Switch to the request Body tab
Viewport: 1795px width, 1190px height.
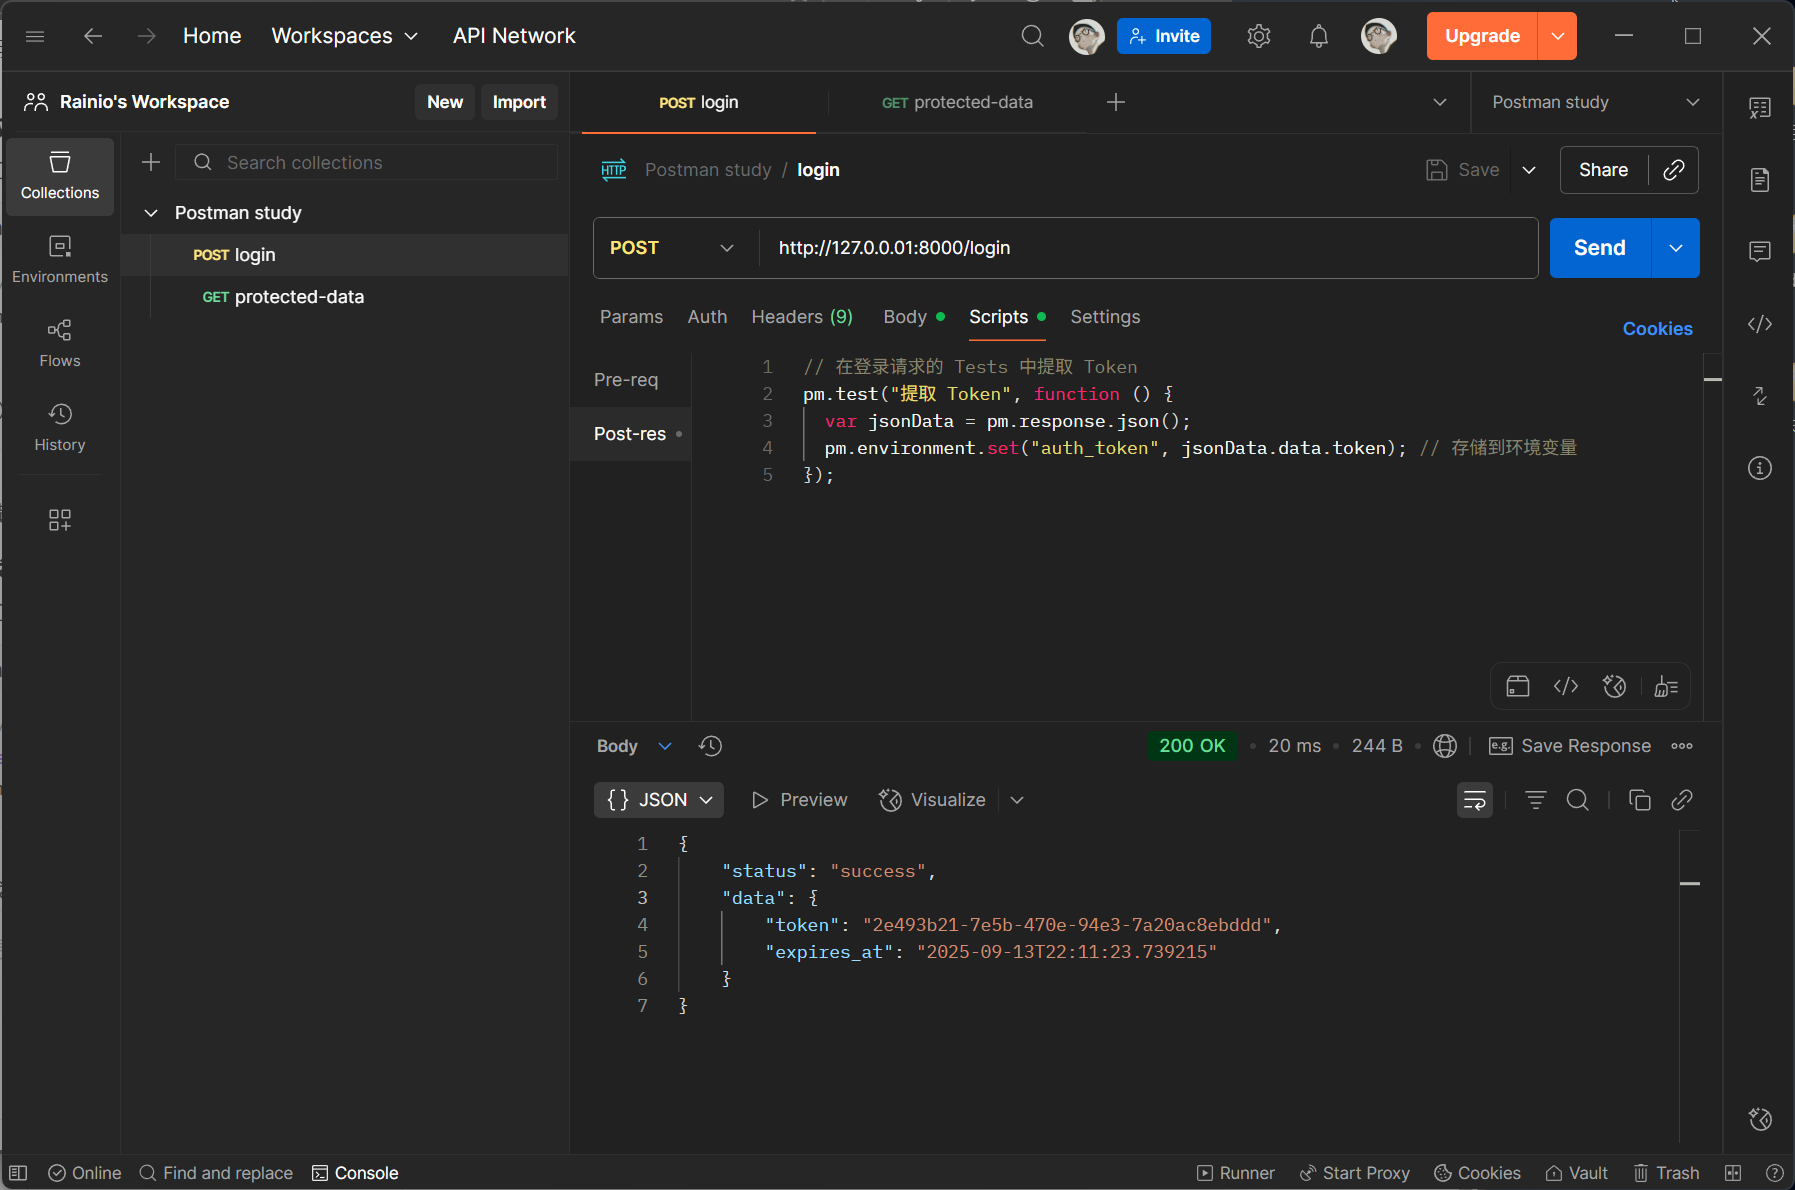tap(914, 317)
